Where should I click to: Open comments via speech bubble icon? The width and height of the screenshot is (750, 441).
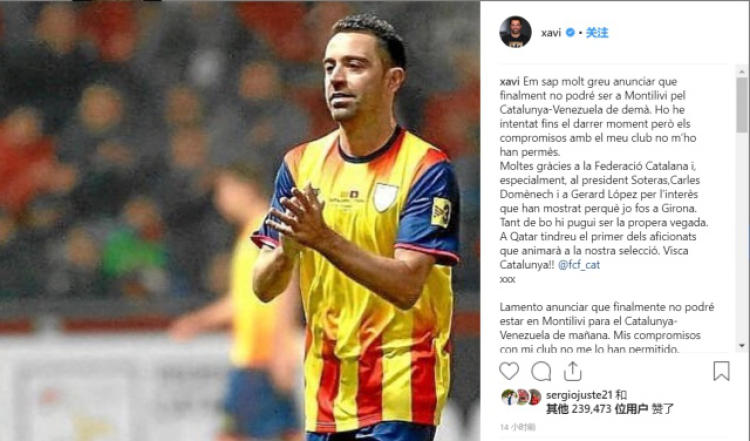click(541, 371)
